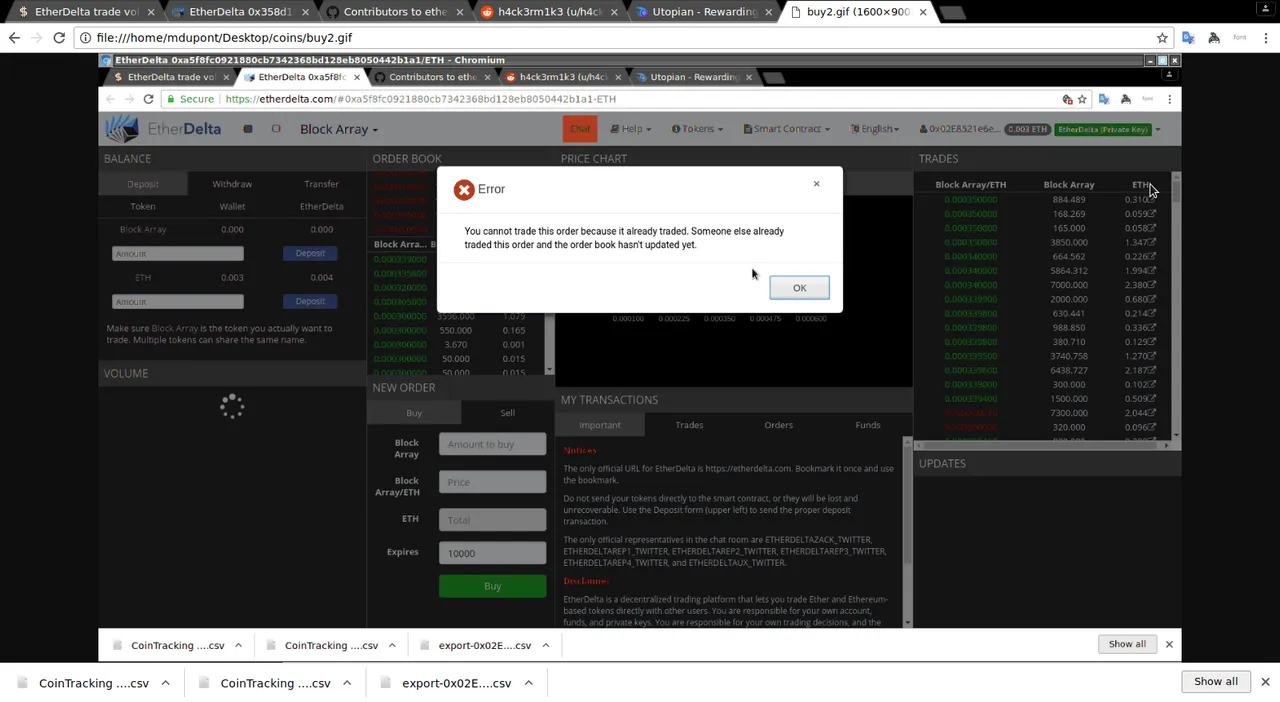The width and height of the screenshot is (1280, 702).
Task: Open Funds tab in My Transactions
Action: coord(867,425)
